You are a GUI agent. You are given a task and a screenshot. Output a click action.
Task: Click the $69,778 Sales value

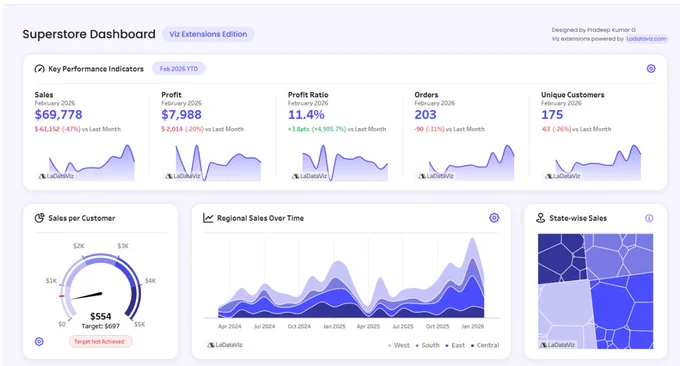(x=59, y=115)
